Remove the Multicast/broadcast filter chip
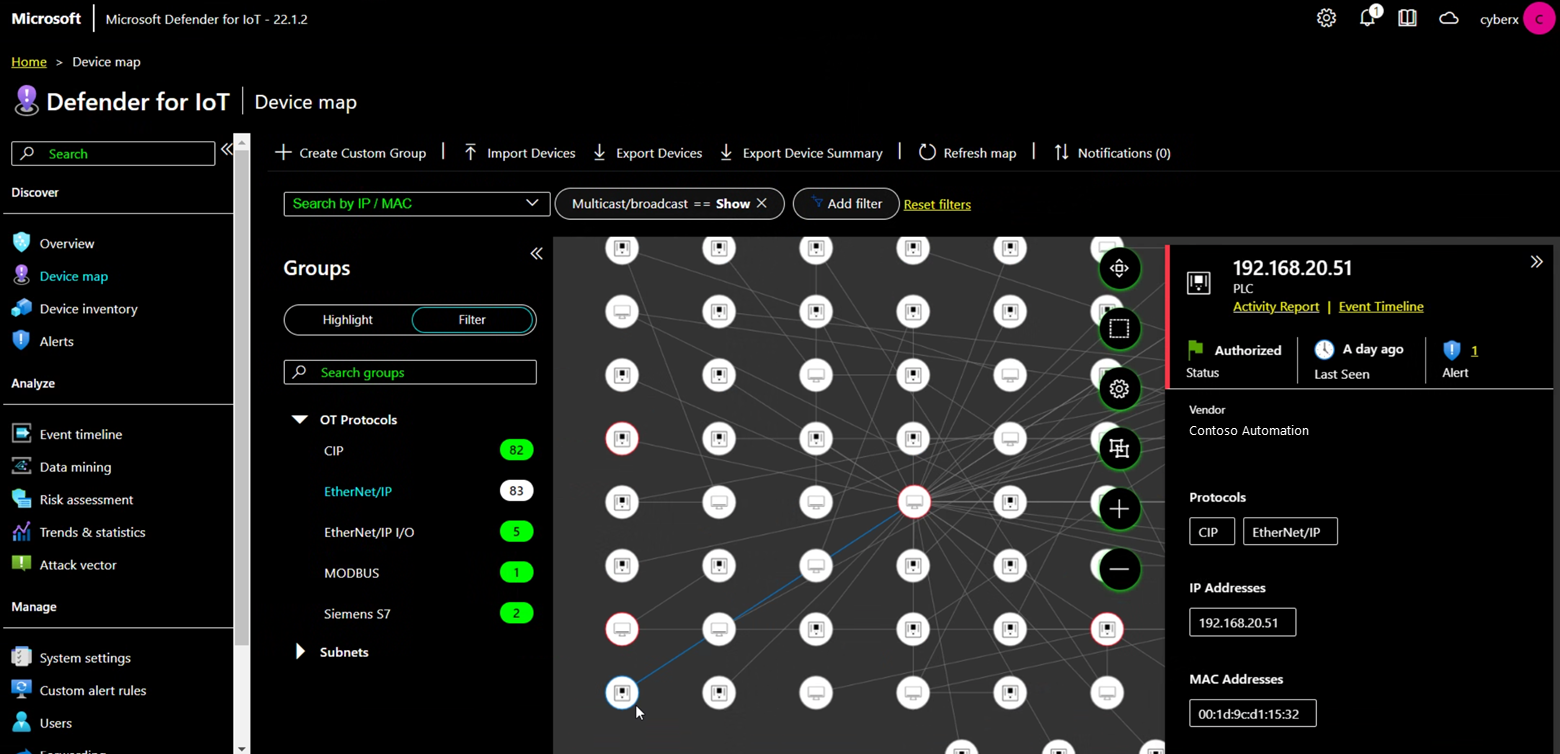 [x=762, y=203]
